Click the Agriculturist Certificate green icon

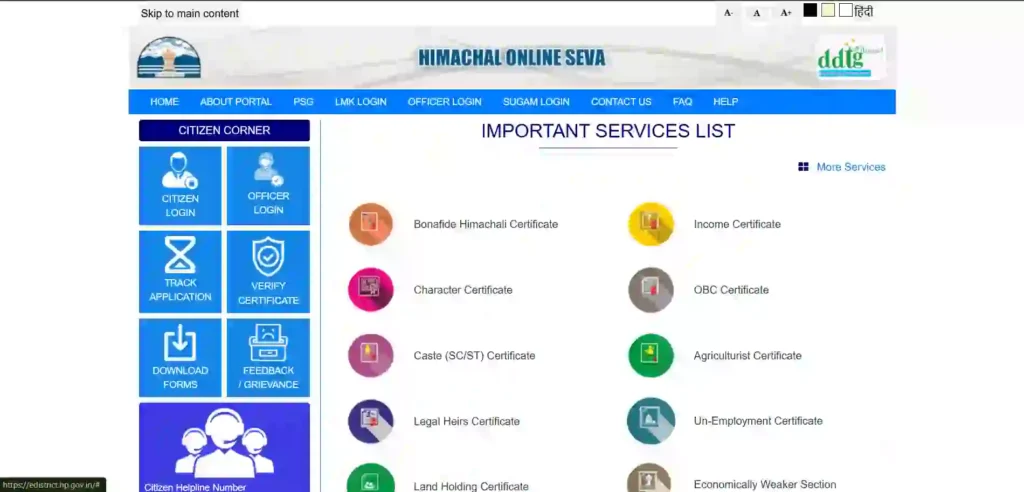click(x=650, y=355)
